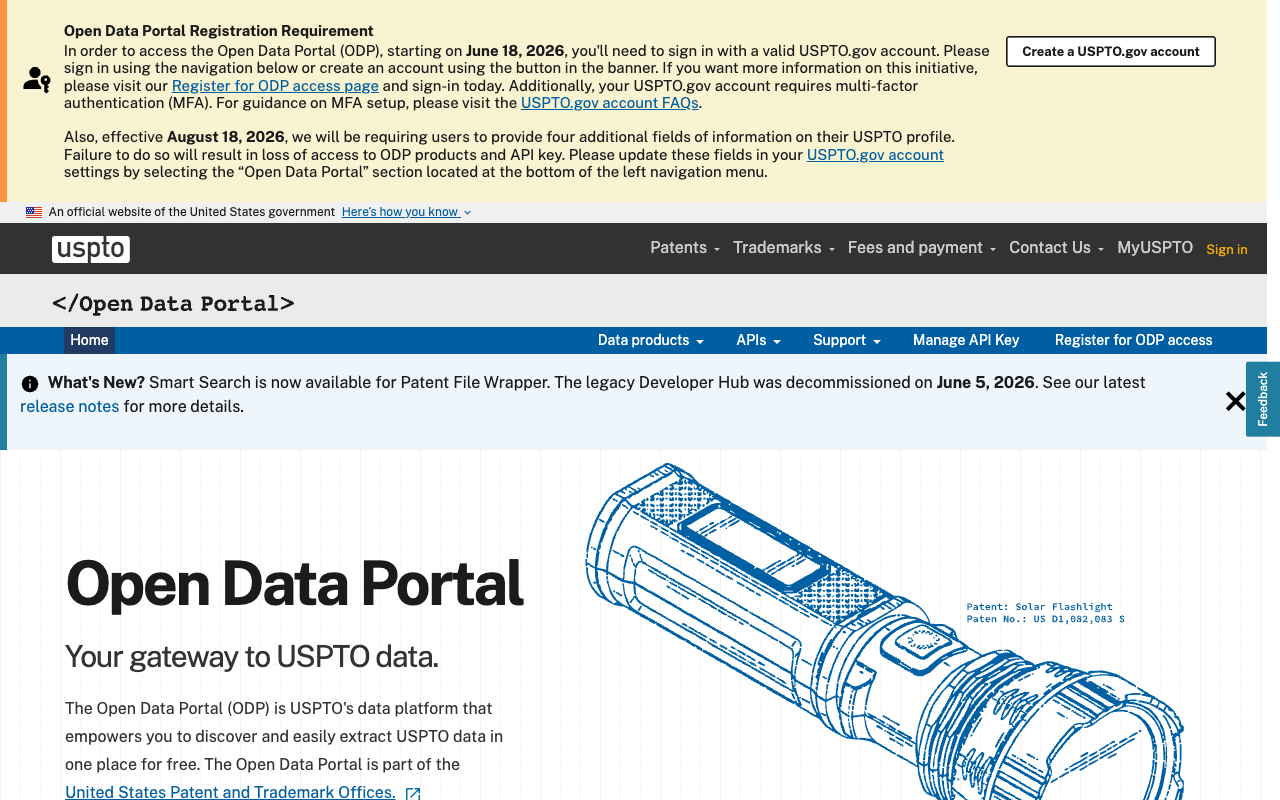The image size is (1280, 800).
Task: Click the account key icon in banner
Action: click(x=37, y=80)
